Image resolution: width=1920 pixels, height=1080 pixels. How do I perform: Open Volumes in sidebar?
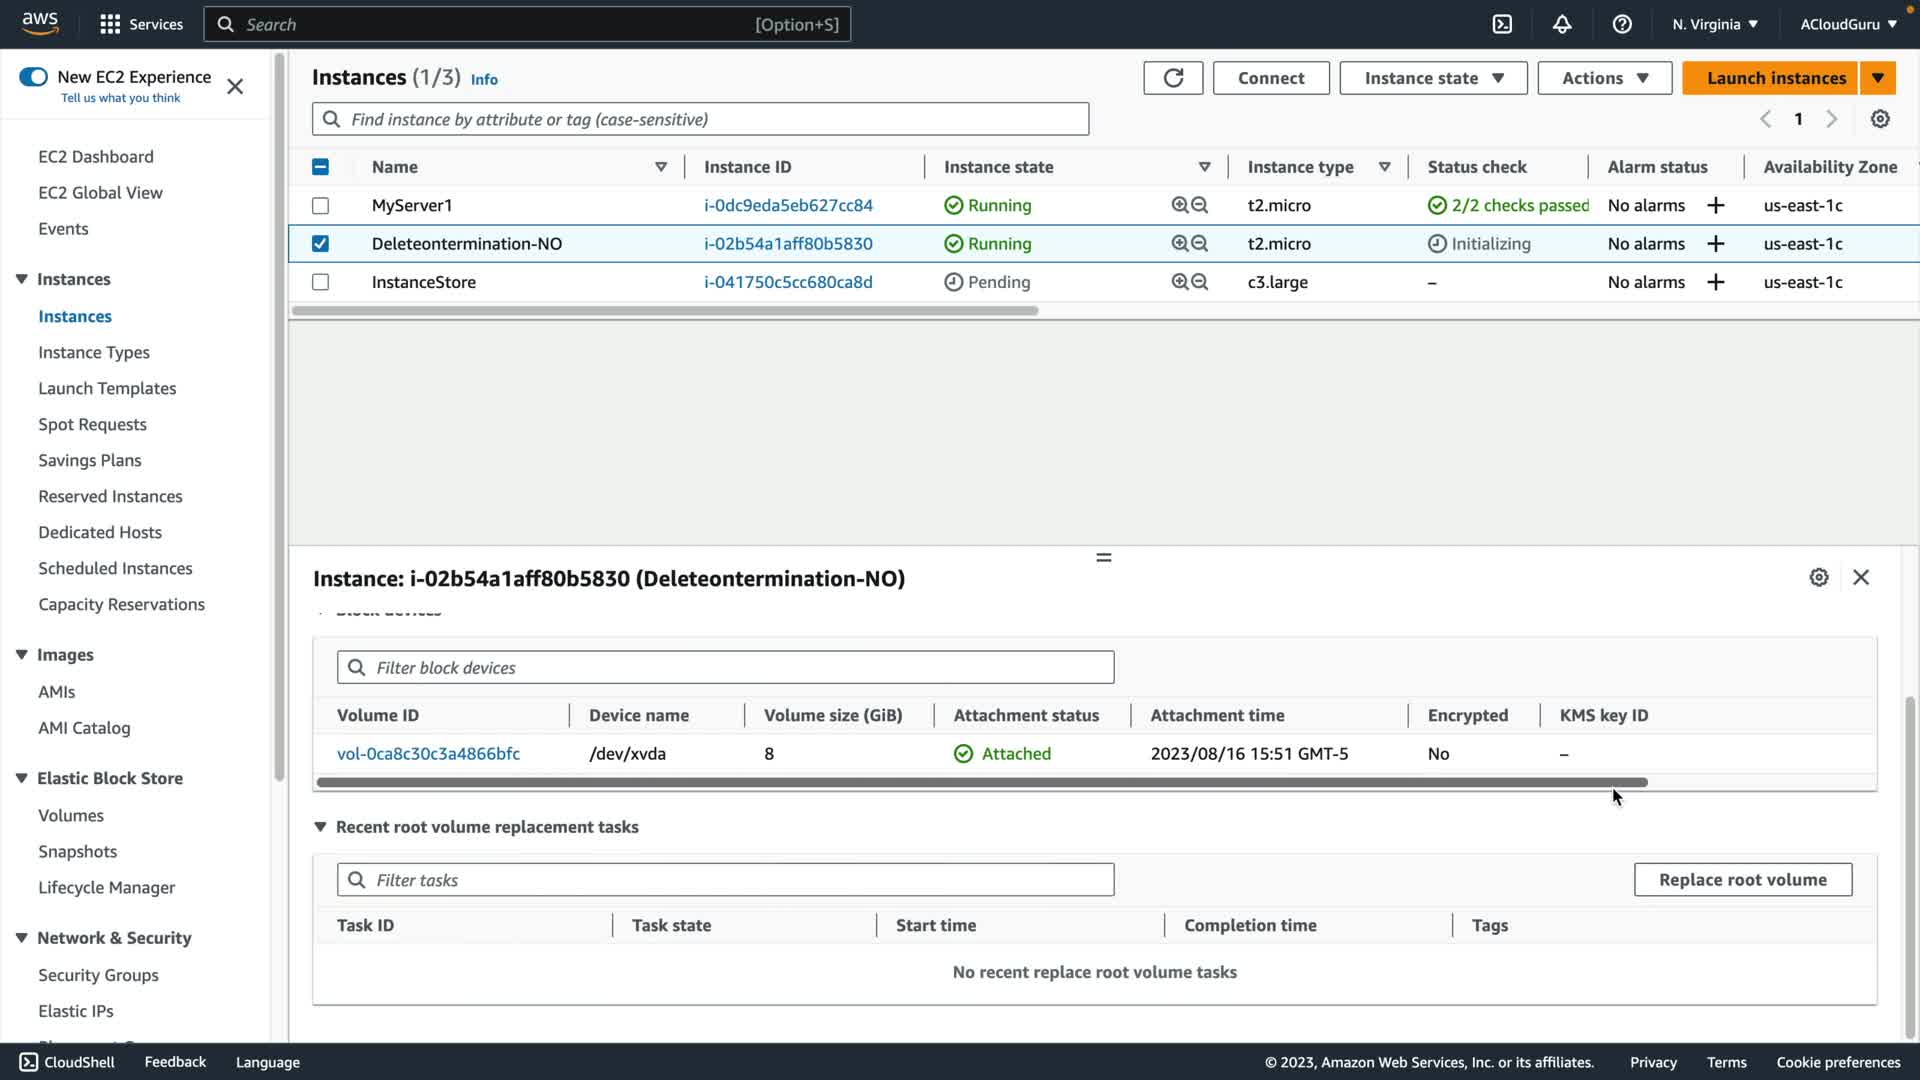point(70,815)
